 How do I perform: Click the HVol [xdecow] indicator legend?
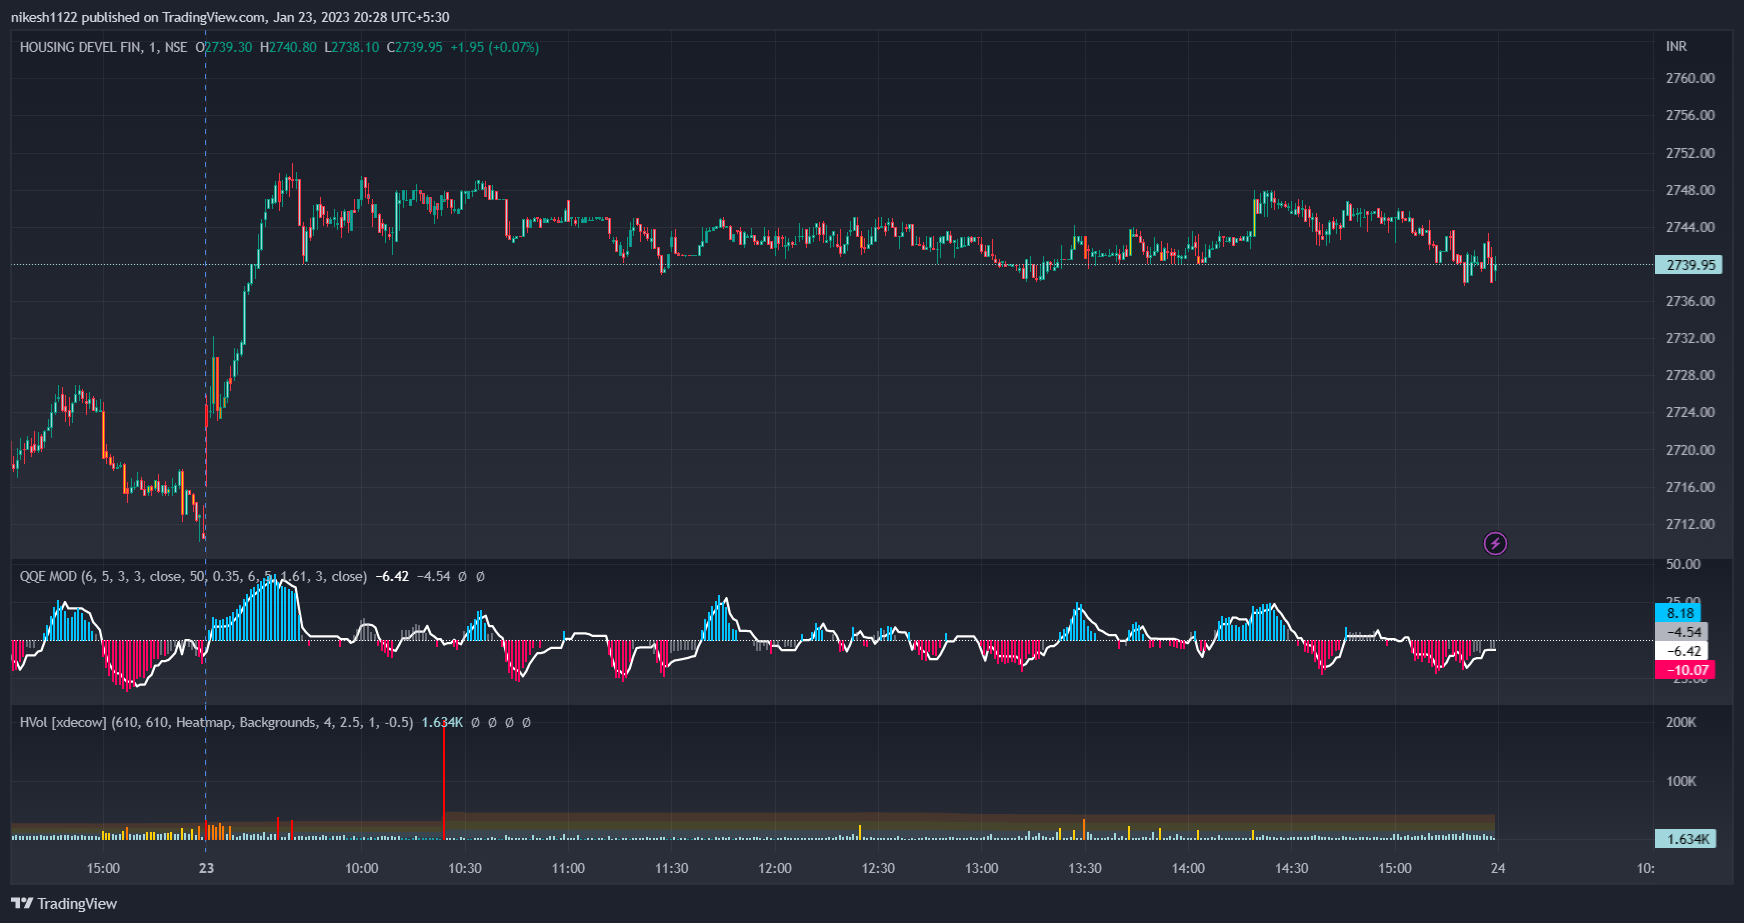point(216,722)
